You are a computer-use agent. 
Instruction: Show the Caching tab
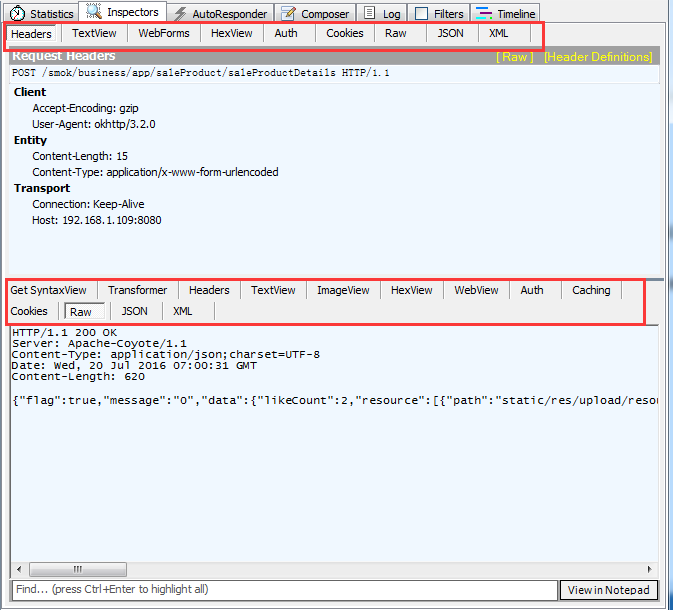tap(591, 290)
